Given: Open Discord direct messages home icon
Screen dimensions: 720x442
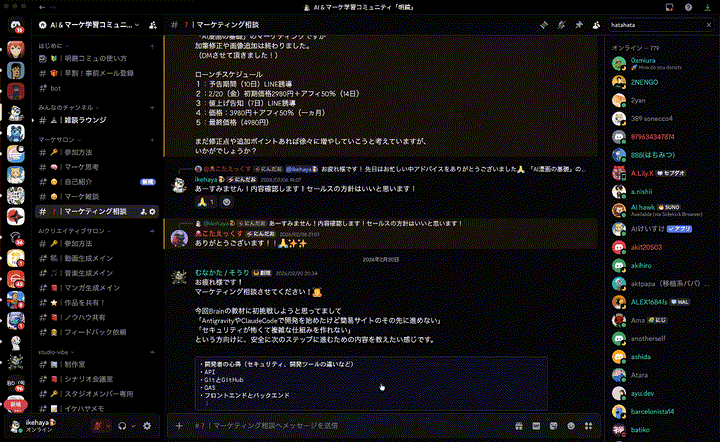Looking at the screenshot, I should 16,23.
